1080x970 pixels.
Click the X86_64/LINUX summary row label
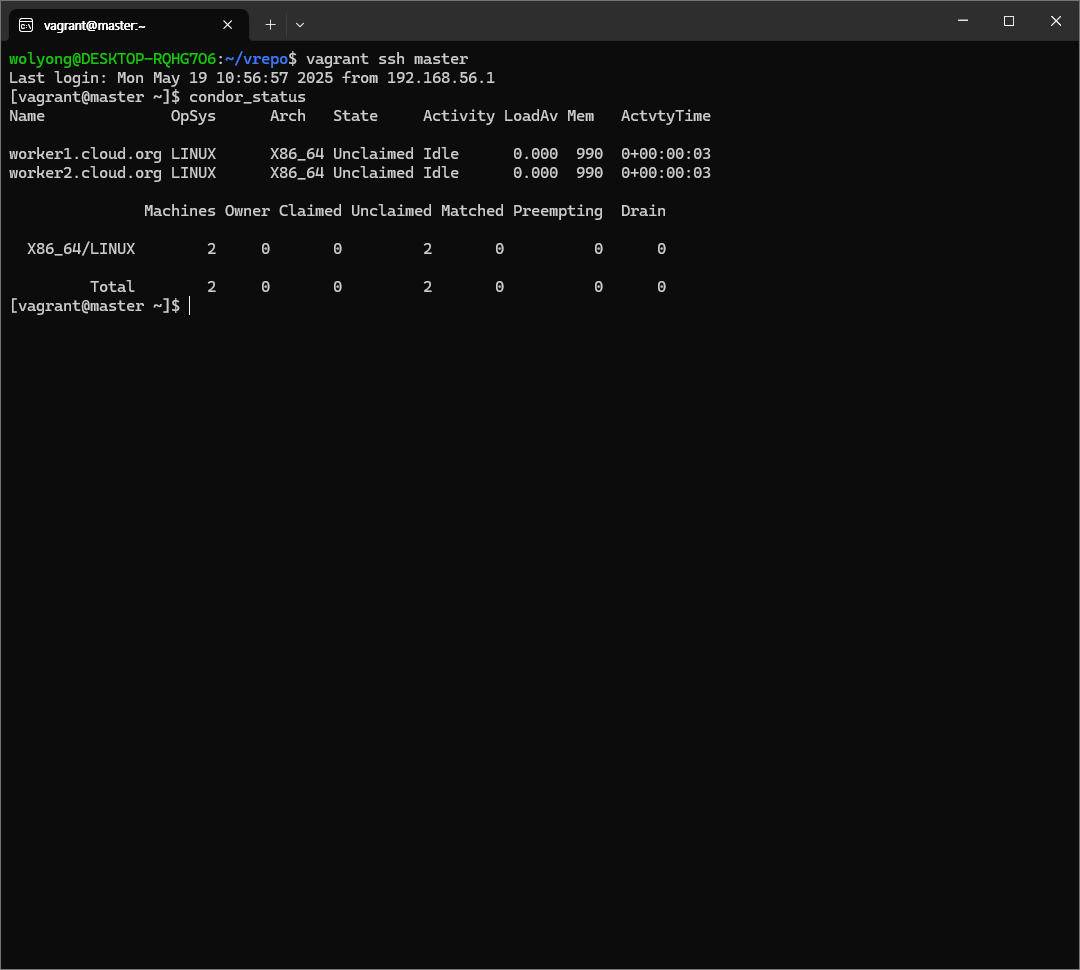click(81, 249)
